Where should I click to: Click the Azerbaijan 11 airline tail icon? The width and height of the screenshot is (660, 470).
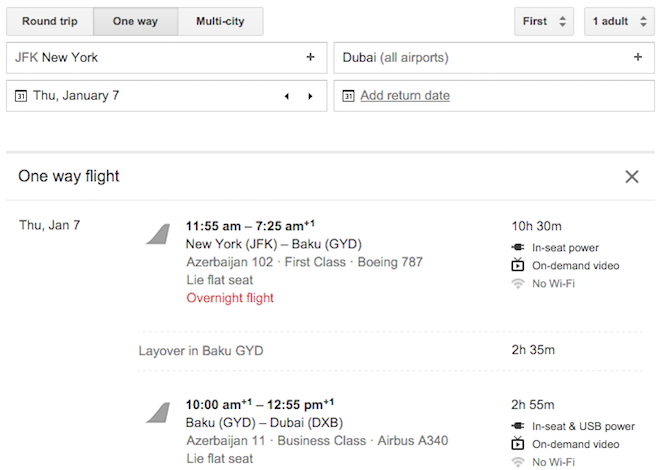[158, 412]
